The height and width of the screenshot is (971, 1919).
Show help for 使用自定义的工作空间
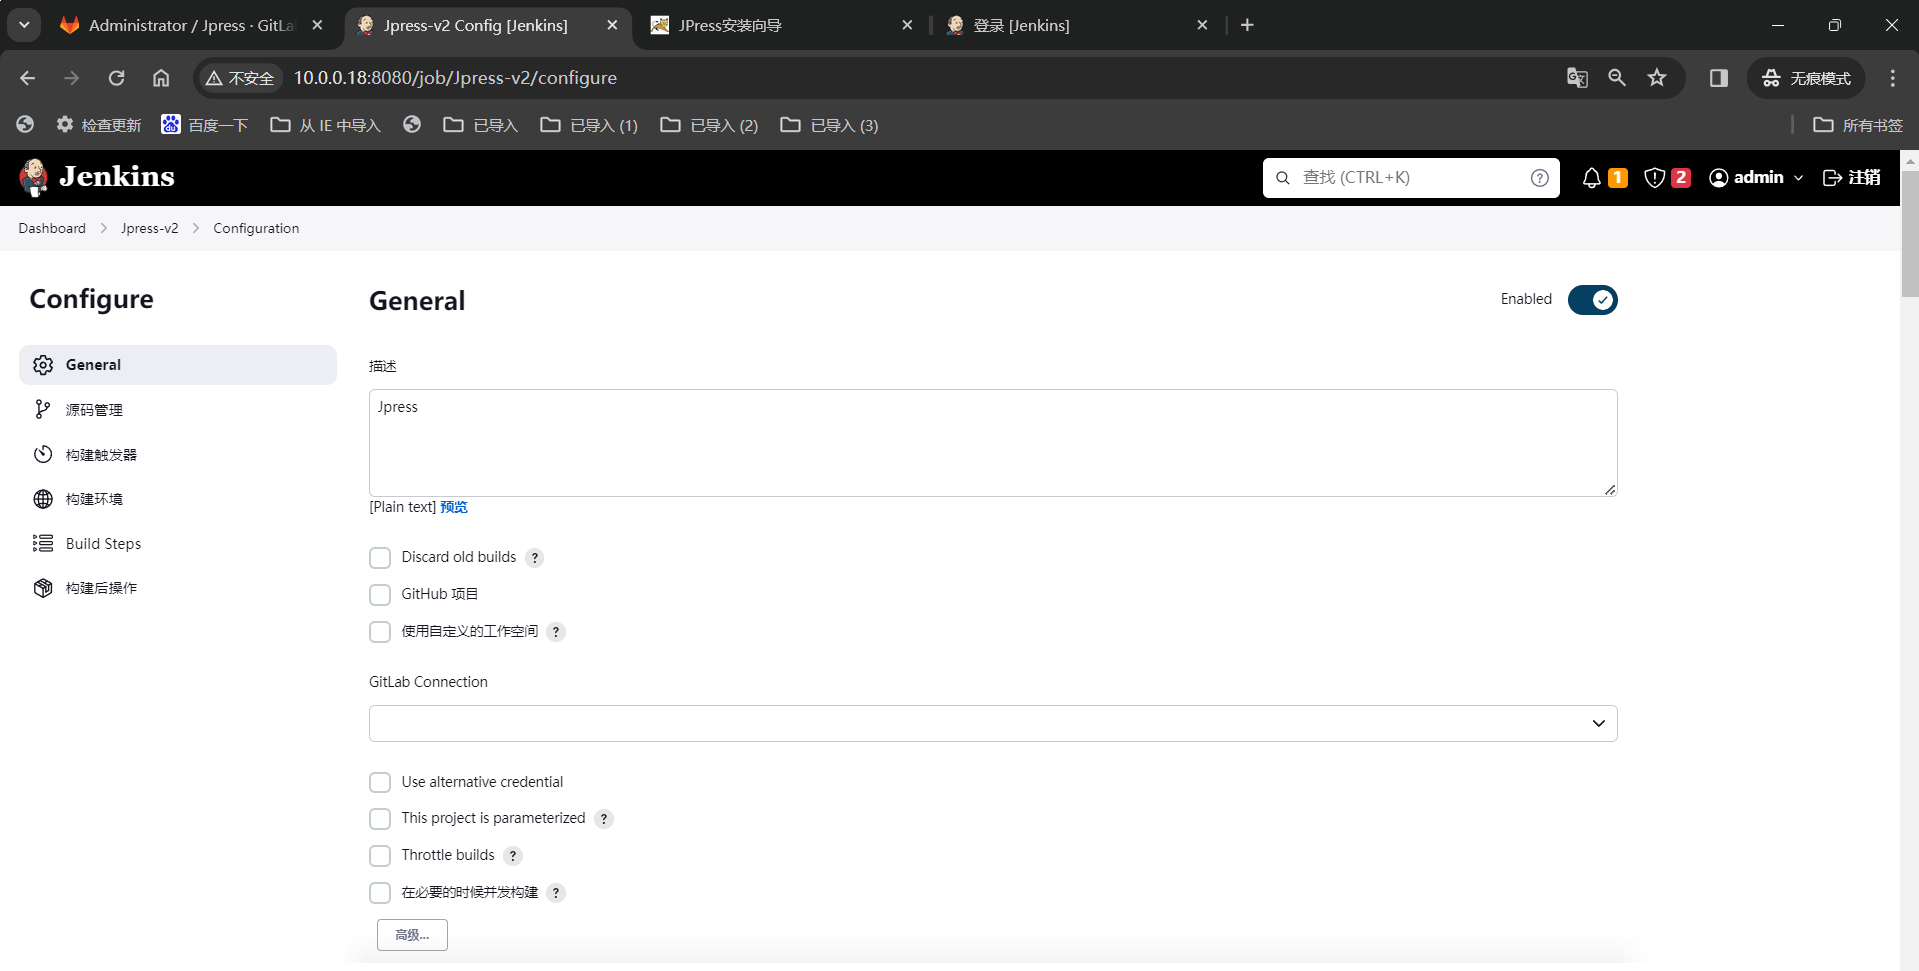point(556,632)
